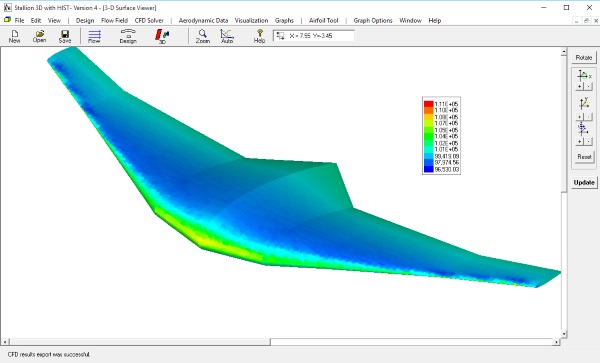Open the Help toolbar icon
600x363 pixels.
(x=259, y=36)
